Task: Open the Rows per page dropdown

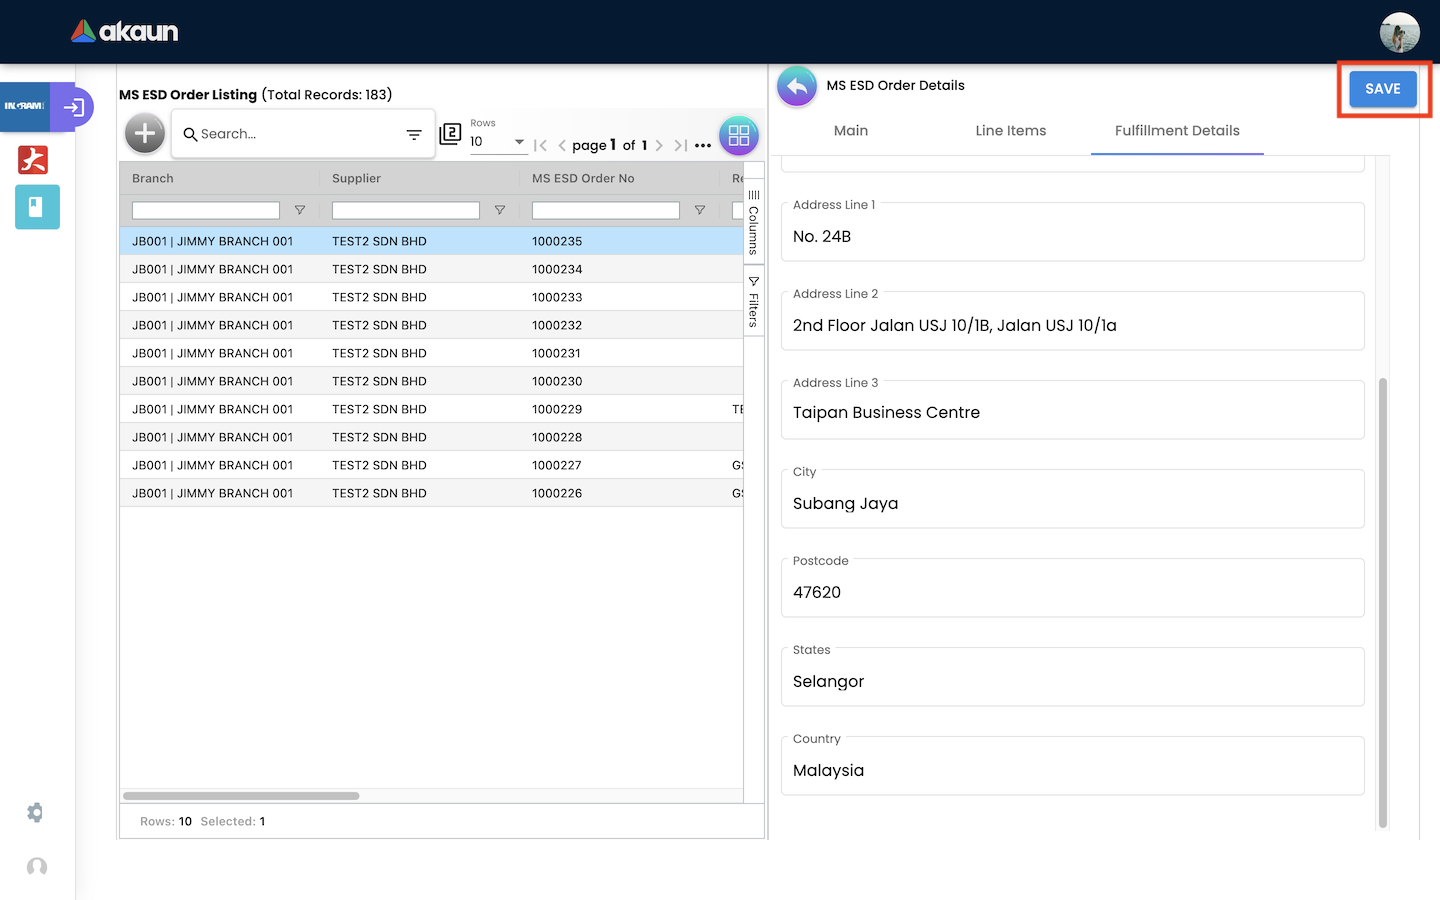Action: 498,142
